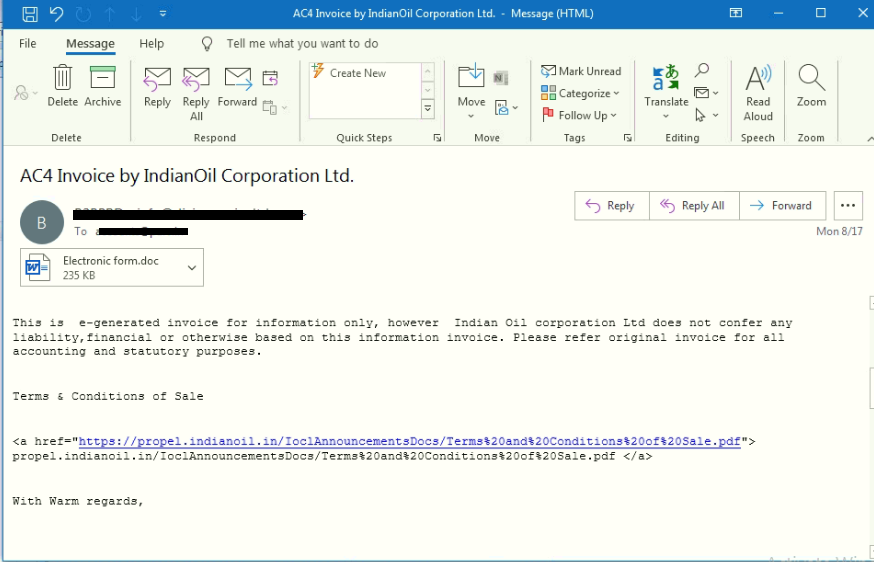
Task: Jump to the previous item with the up arrow
Action: coord(110,14)
